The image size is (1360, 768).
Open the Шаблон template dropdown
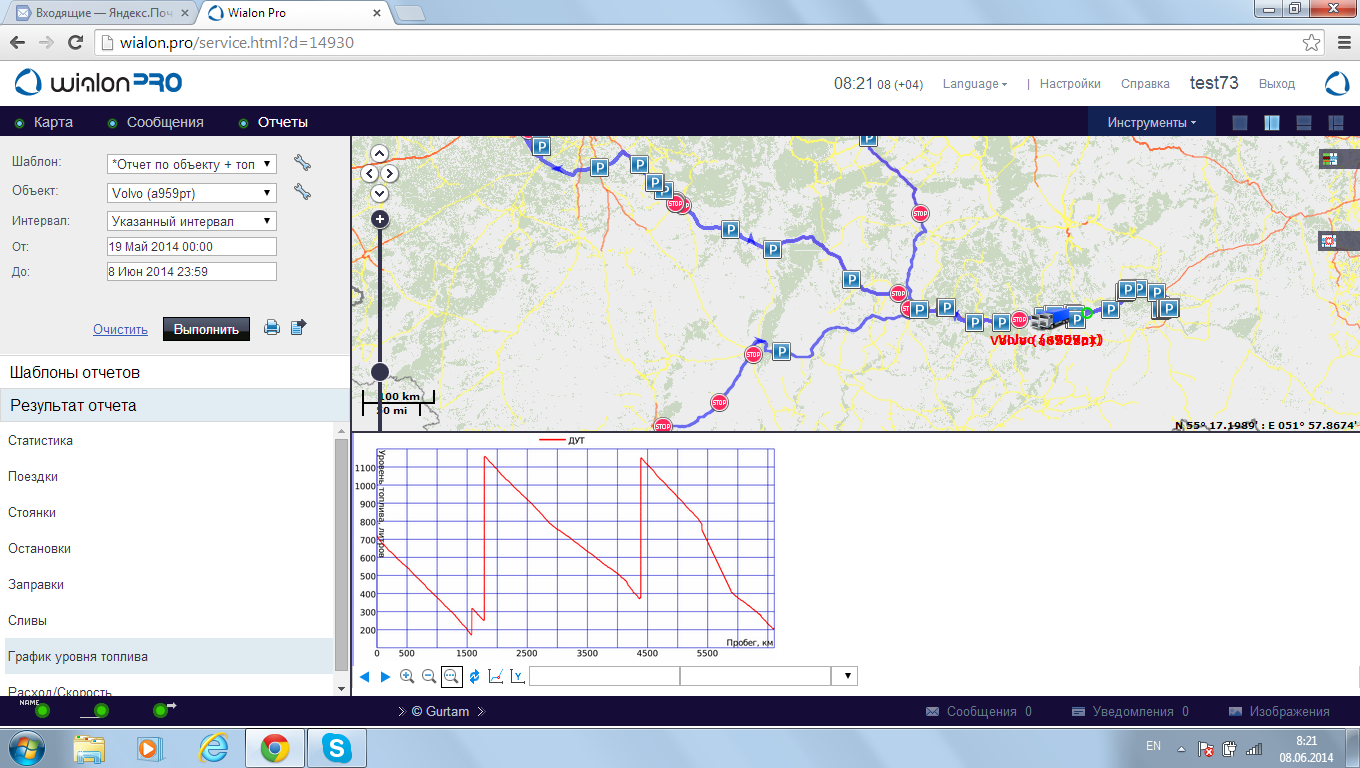[191, 164]
